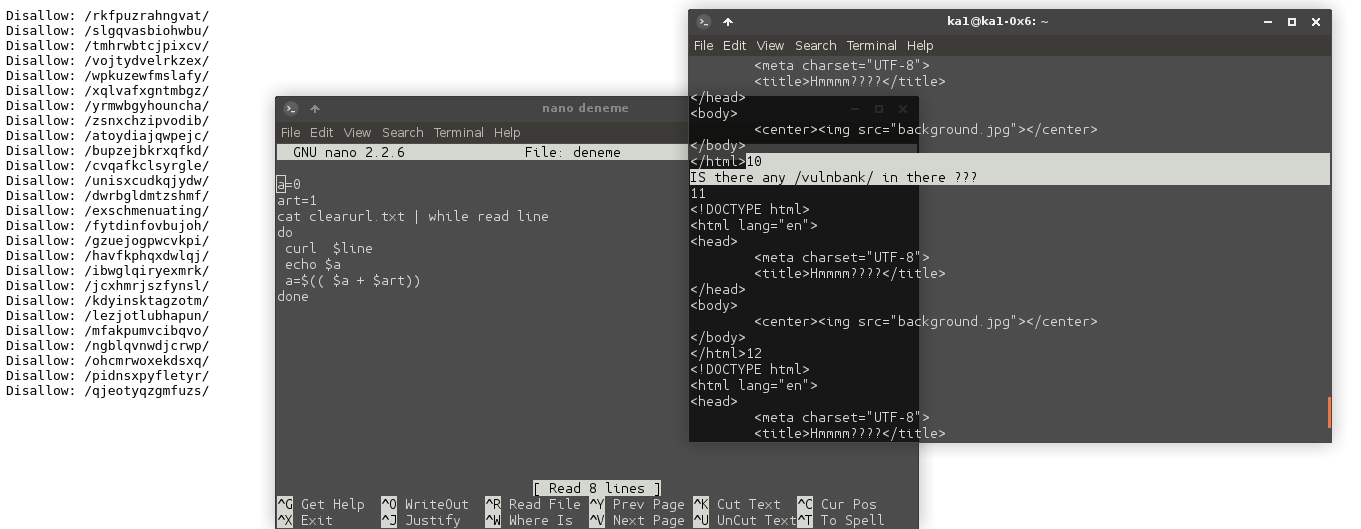Open the Help menu in the nano deneme window

pyautogui.click(x=507, y=132)
